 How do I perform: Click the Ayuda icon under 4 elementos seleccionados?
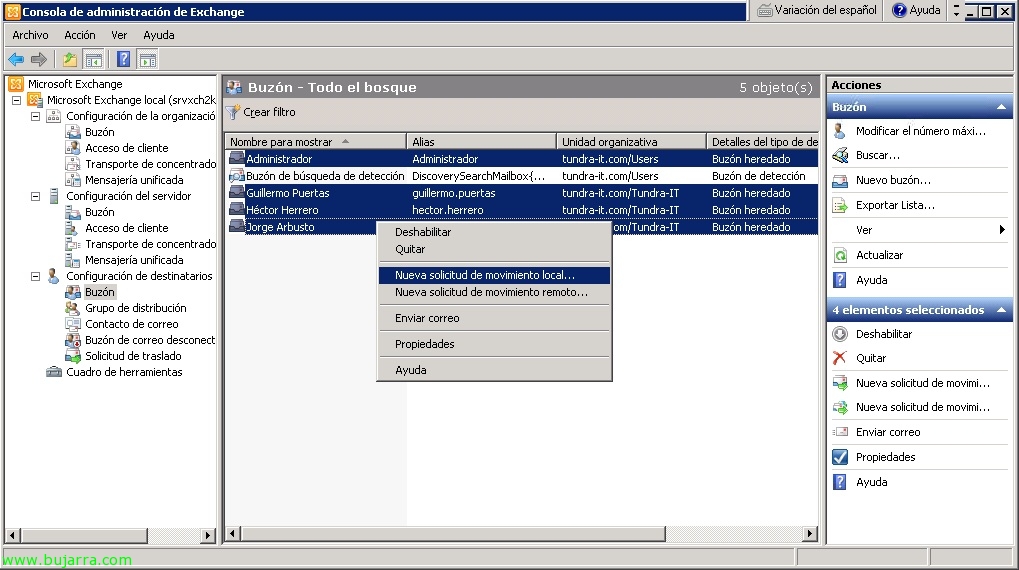click(x=840, y=482)
